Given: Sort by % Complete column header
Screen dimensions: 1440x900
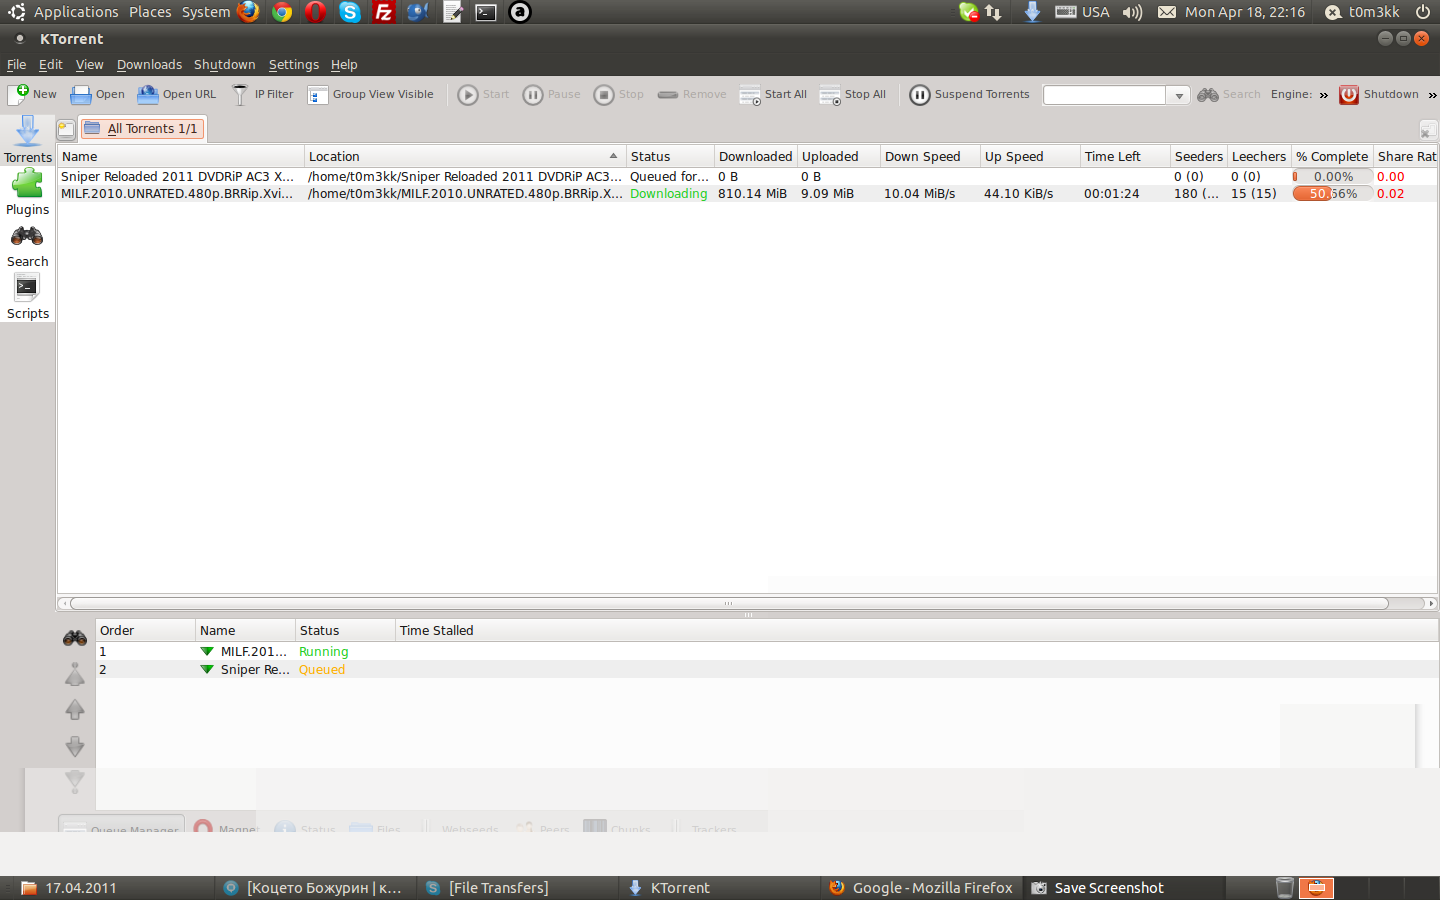Looking at the screenshot, I should [x=1332, y=156].
